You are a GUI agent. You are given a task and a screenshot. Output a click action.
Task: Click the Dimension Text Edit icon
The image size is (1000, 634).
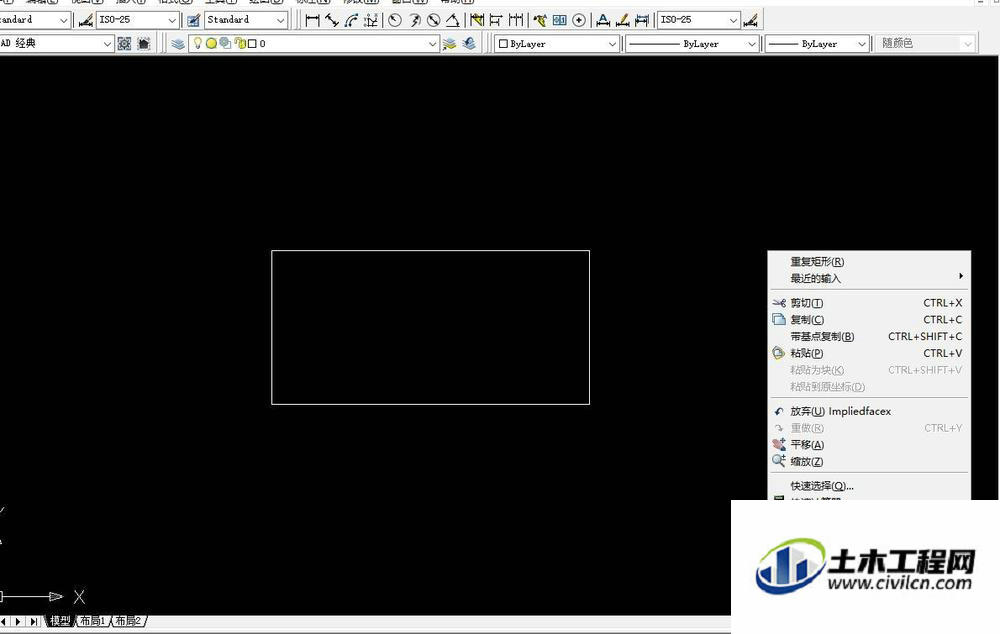click(x=622, y=20)
